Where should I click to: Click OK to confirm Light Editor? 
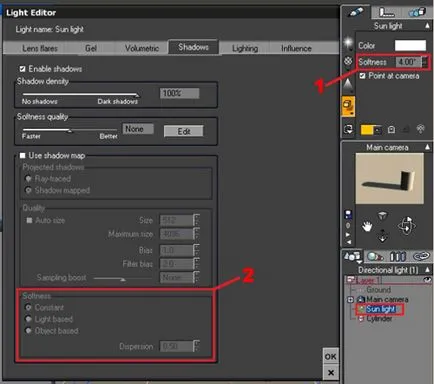[331, 357]
